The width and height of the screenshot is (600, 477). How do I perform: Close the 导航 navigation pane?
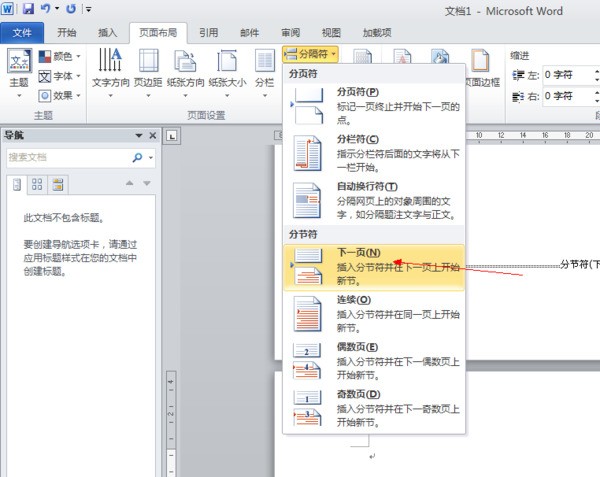point(153,135)
